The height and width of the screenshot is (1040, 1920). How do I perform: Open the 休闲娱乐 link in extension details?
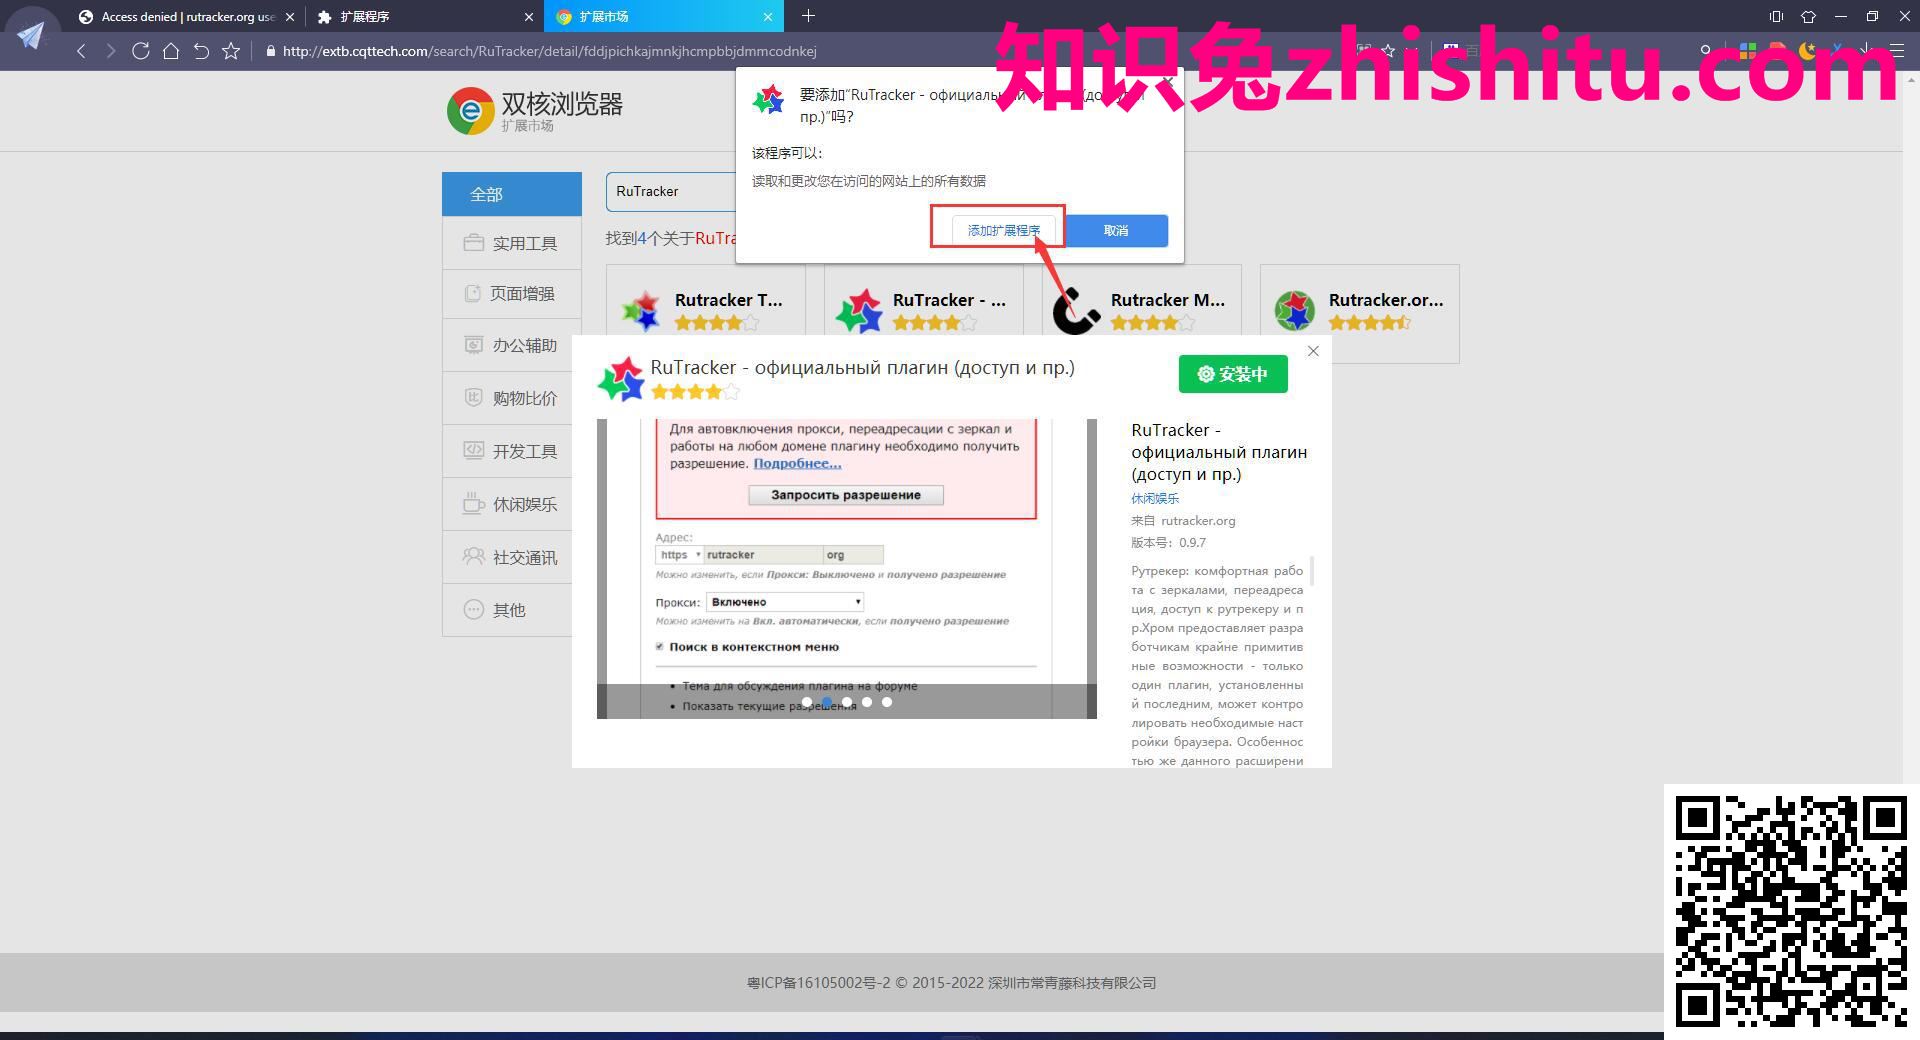1155,498
